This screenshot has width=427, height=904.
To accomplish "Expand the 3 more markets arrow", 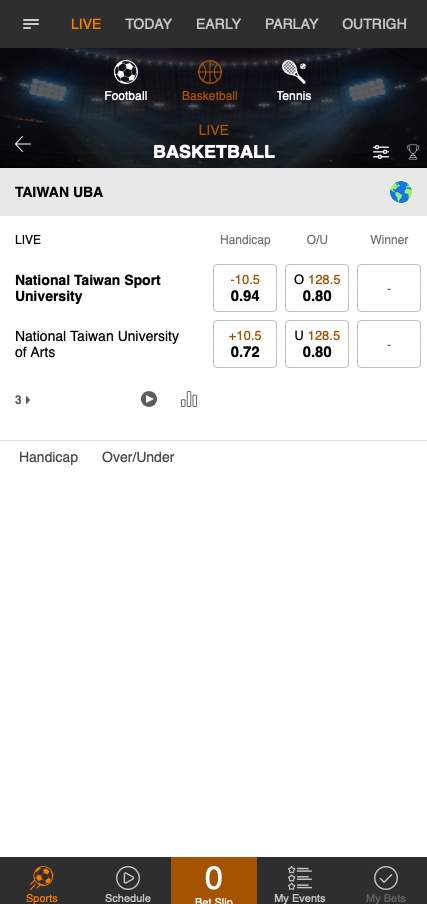I will pos(22,400).
